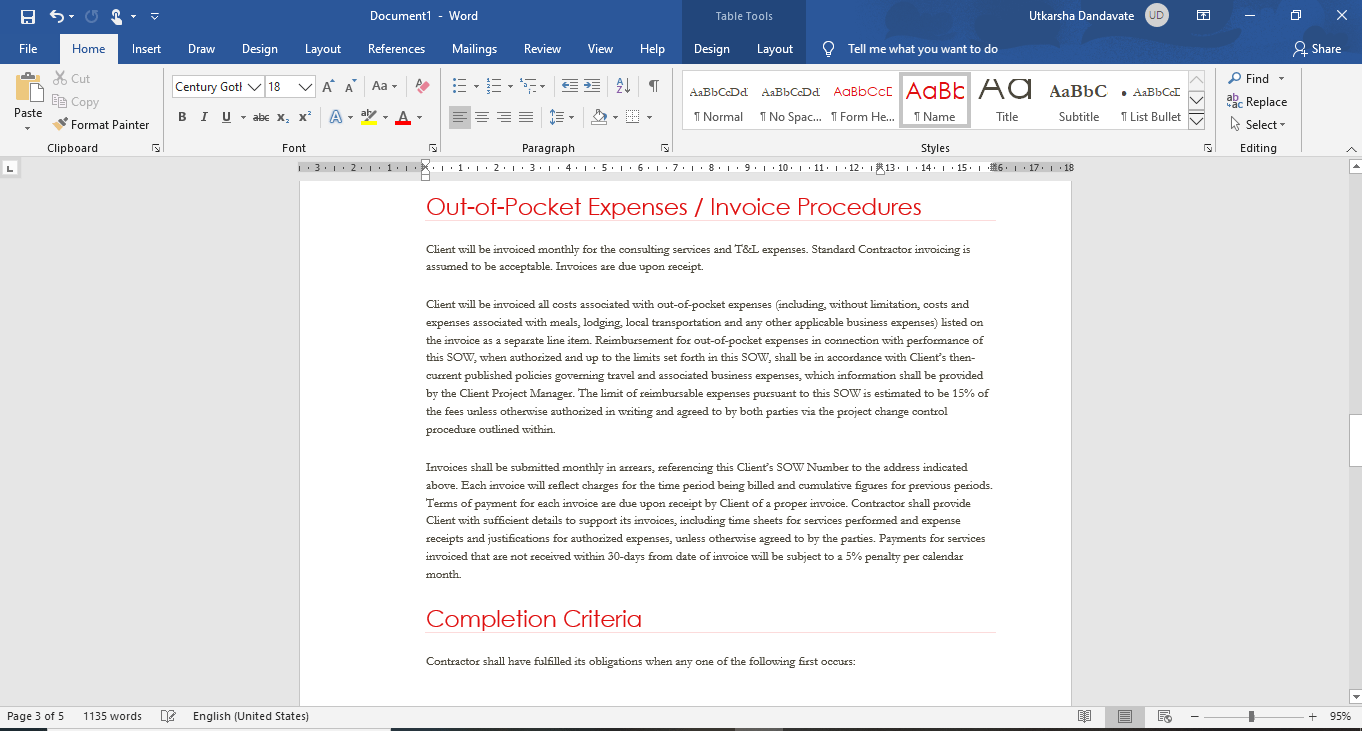Apply the Title style

click(1006, 100)
